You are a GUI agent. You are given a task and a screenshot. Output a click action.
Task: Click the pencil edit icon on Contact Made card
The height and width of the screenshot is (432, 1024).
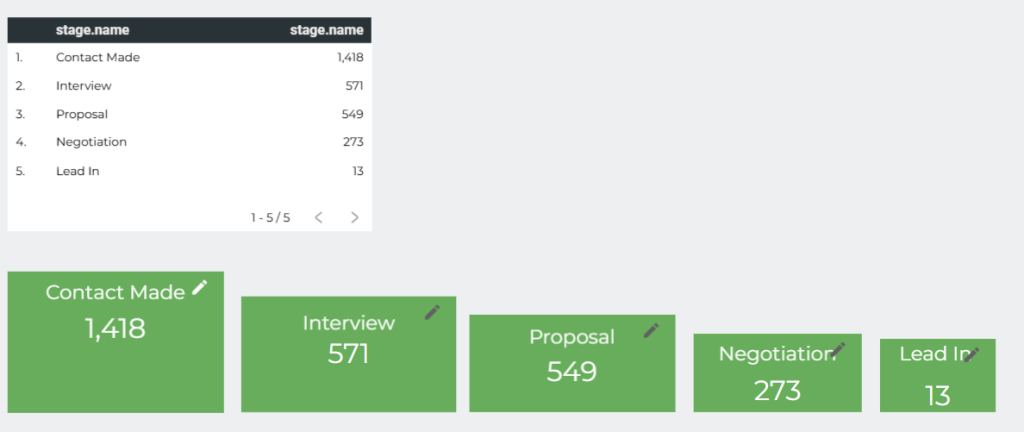point(200,288)
